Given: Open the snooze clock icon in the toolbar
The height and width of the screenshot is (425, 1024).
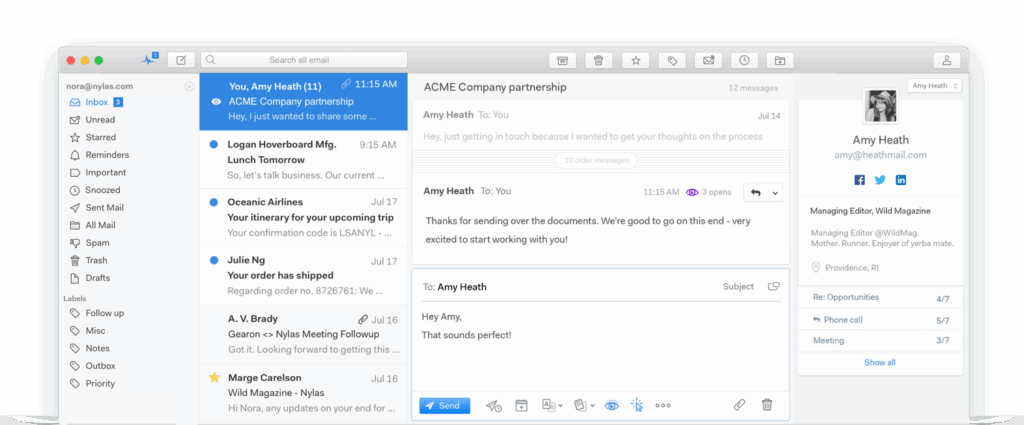Looking at the screenshot, I should point(744,60).
